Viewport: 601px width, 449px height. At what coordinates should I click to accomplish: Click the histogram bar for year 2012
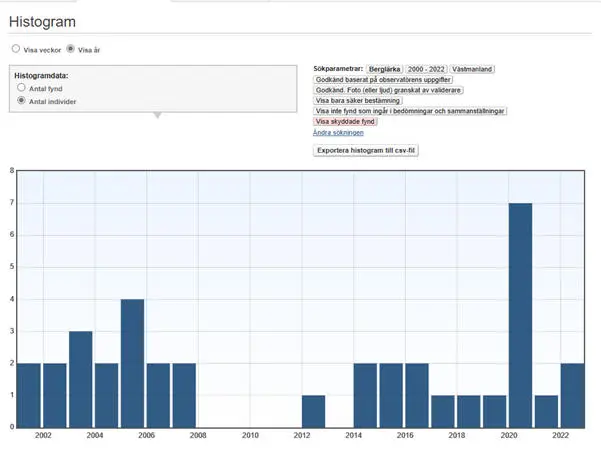click(314, 411)
